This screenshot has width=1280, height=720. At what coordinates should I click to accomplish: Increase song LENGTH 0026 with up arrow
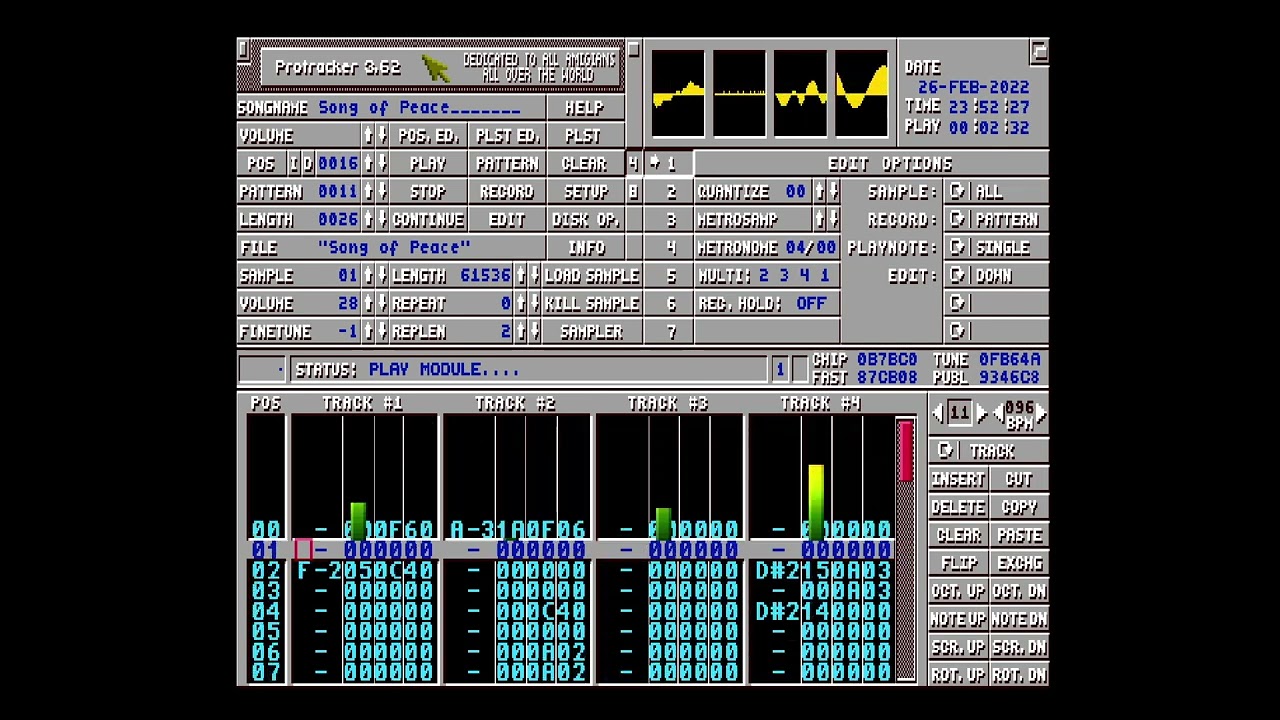coord(368,220)
